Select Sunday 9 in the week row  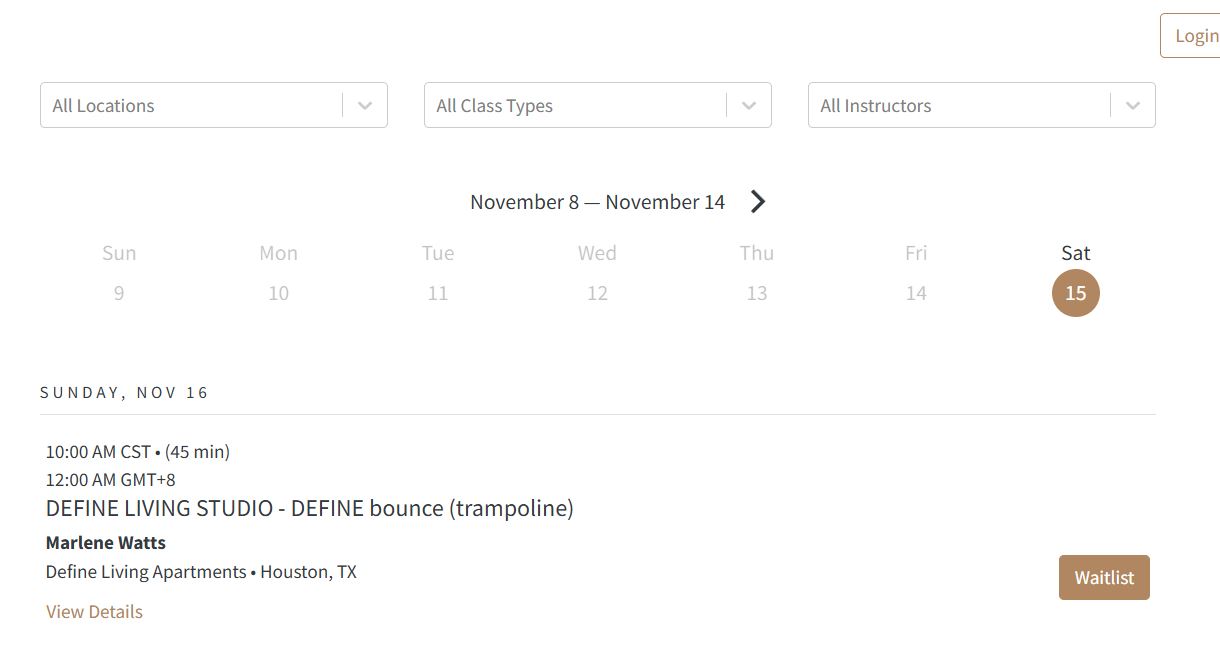[119, 293]
